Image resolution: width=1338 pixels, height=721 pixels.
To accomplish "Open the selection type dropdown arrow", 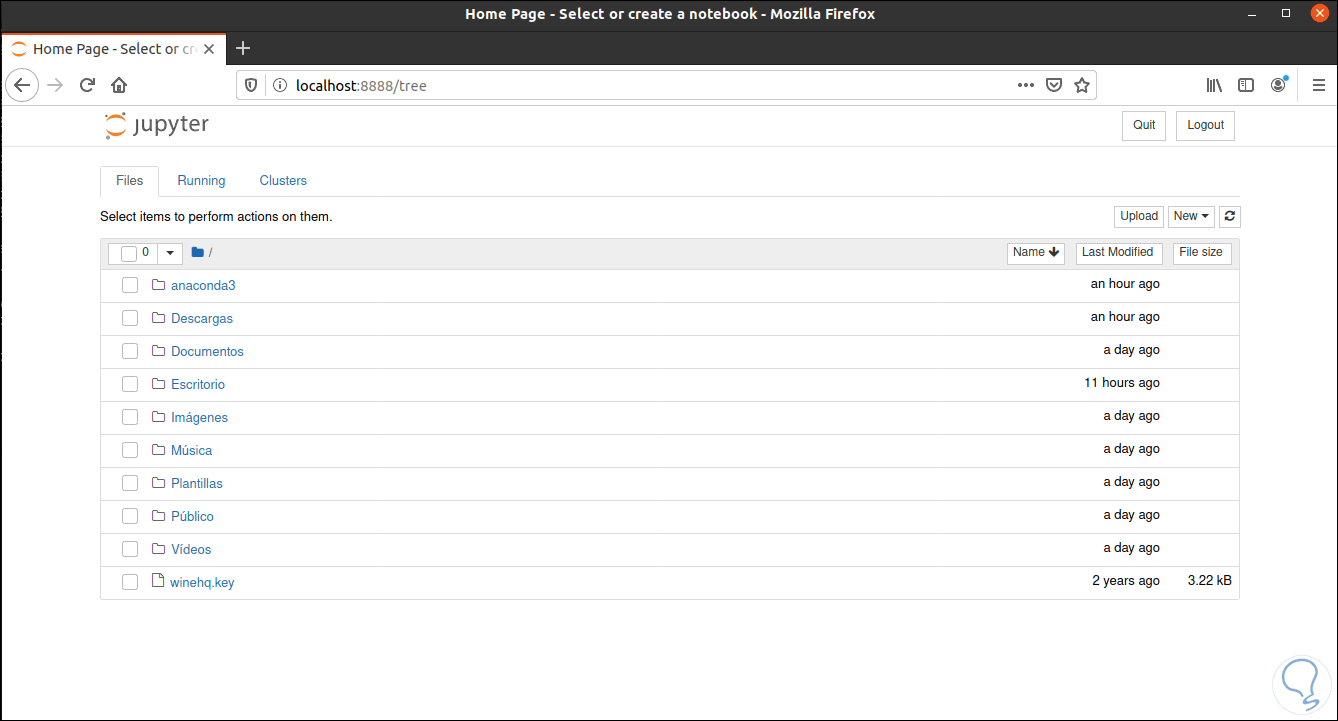I will 170,253.
